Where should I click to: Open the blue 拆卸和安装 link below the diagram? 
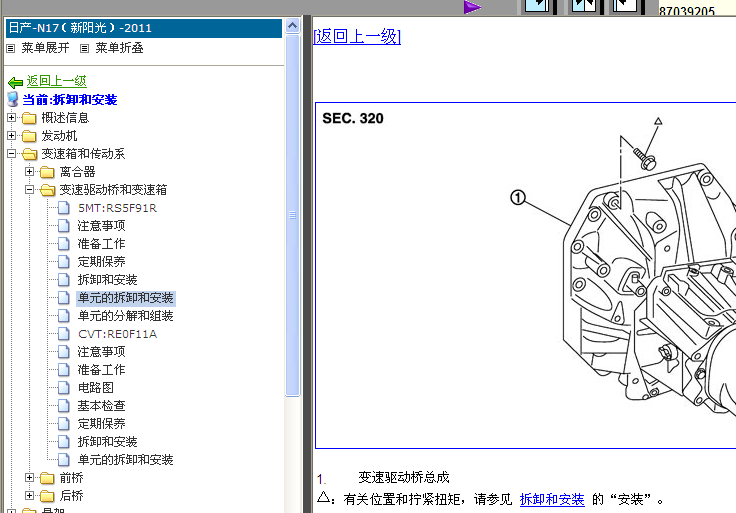552,499
